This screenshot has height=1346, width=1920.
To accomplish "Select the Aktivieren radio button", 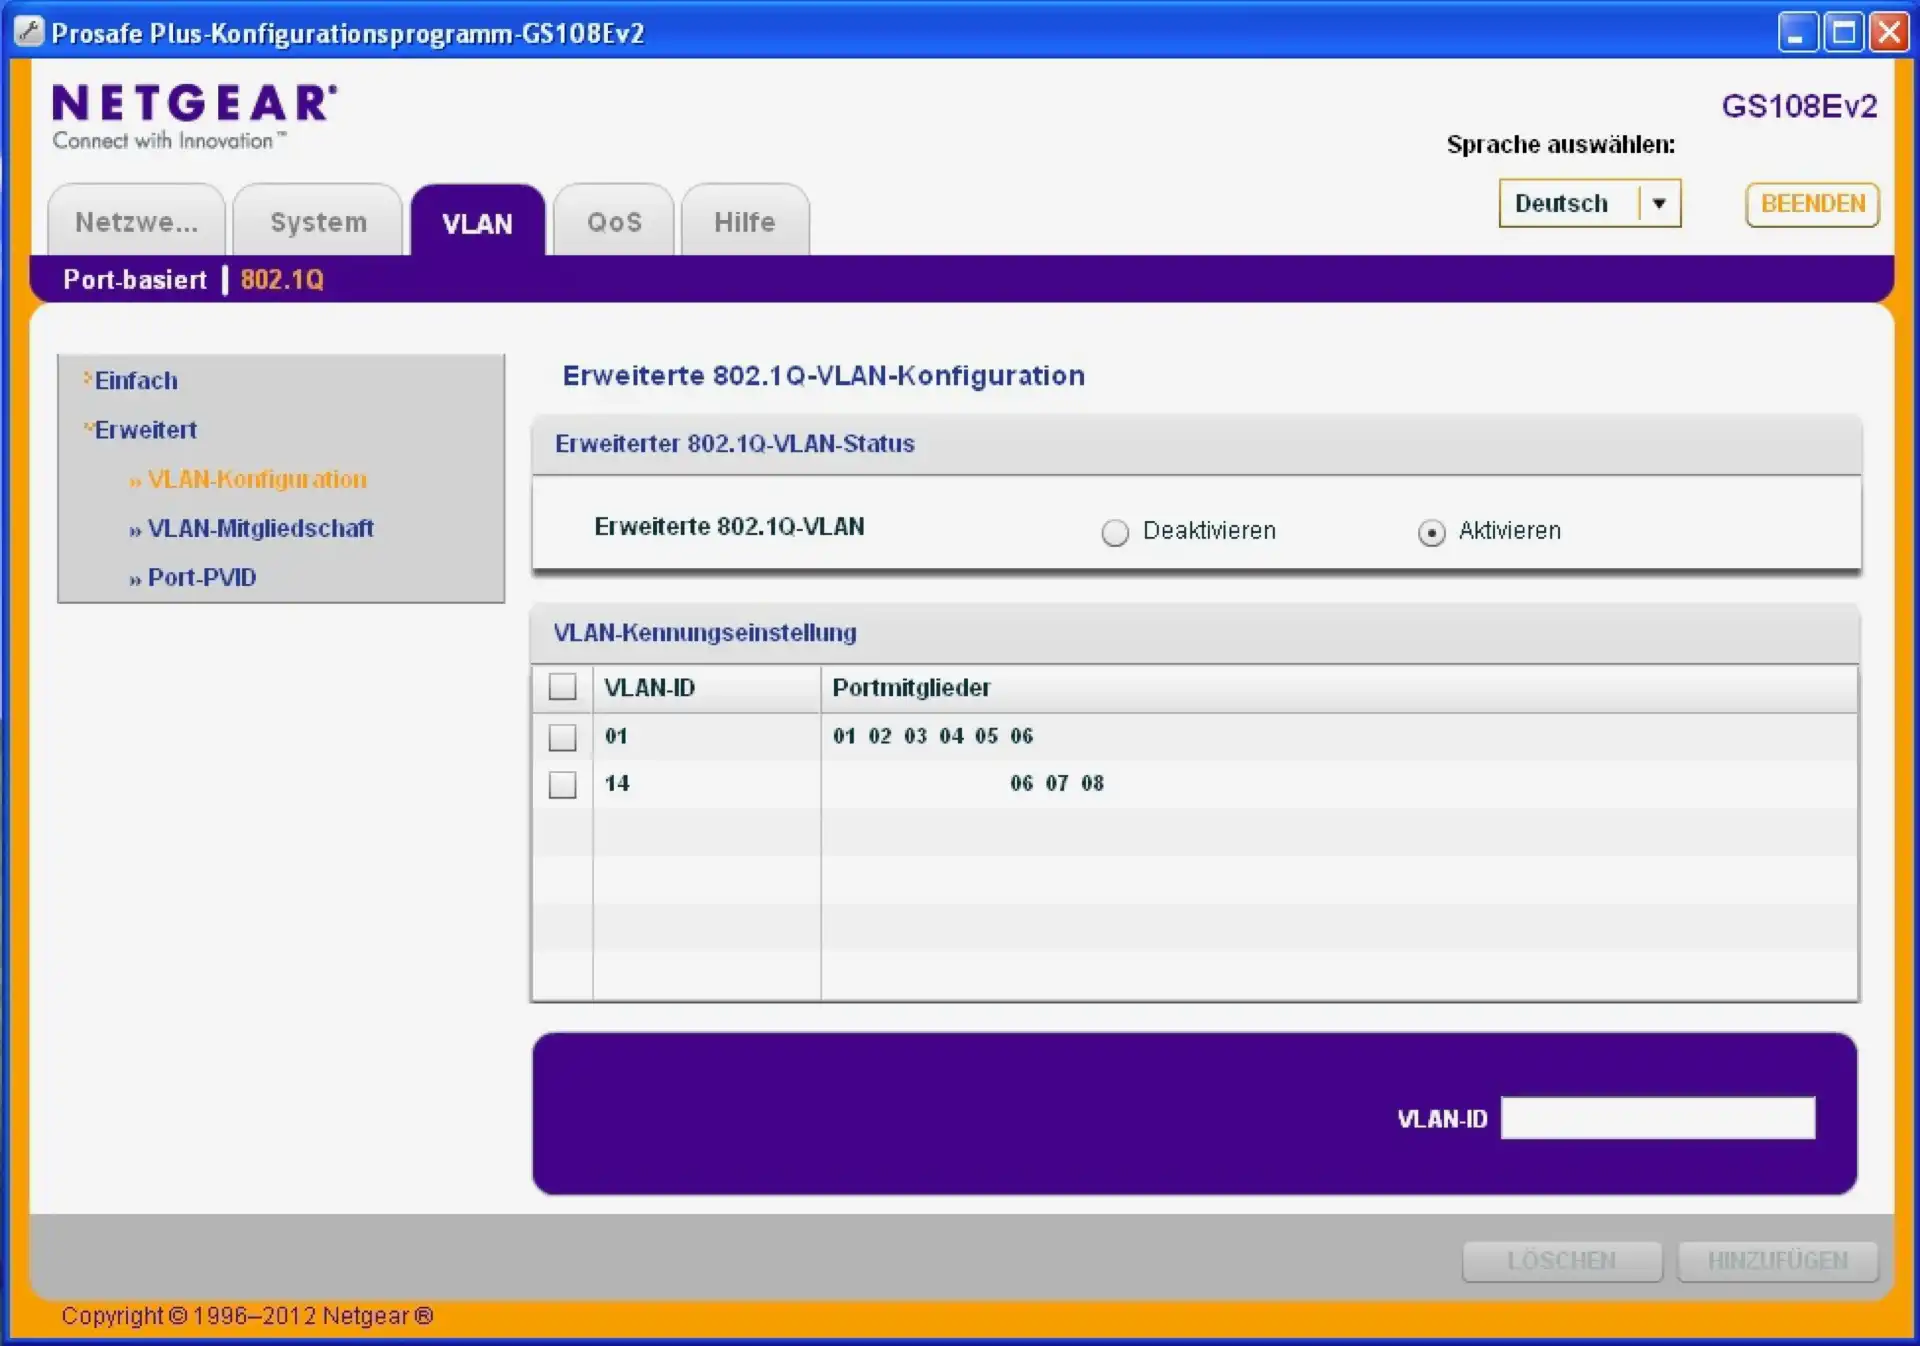I will click(x=1431, y=532).
